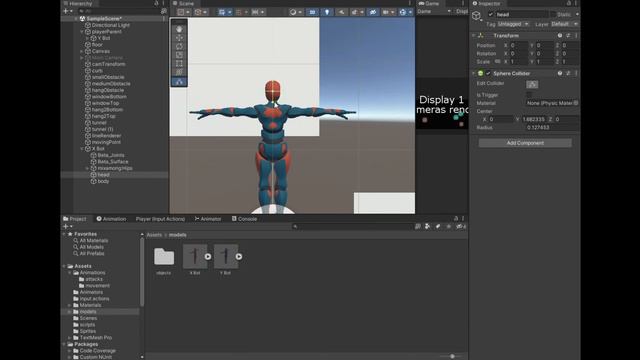
Task: Open Sphere Collider preset icon
Action: [568, 73]
